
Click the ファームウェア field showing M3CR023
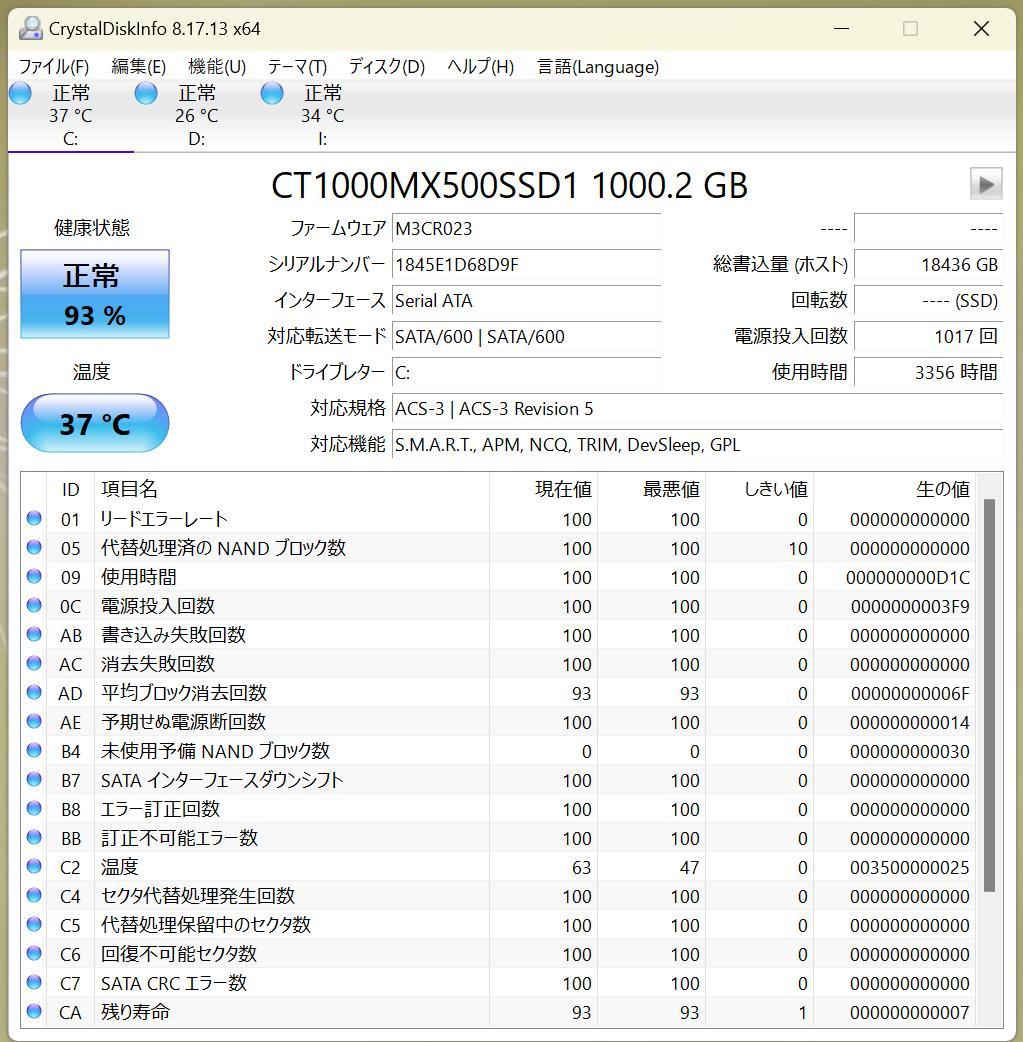tap(527, 228)
